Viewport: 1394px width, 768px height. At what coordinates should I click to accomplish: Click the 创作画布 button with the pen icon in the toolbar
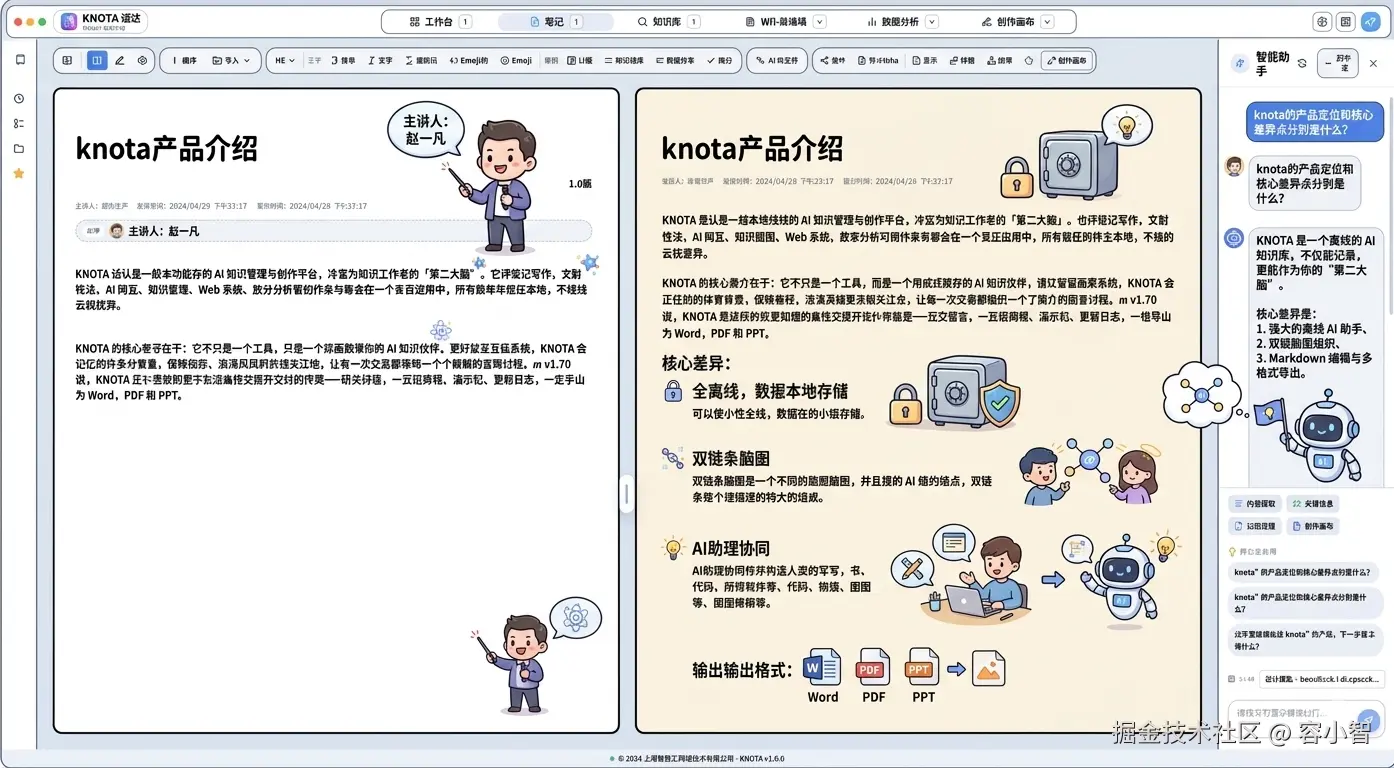pyautogui.click(x=1067, y=60)
